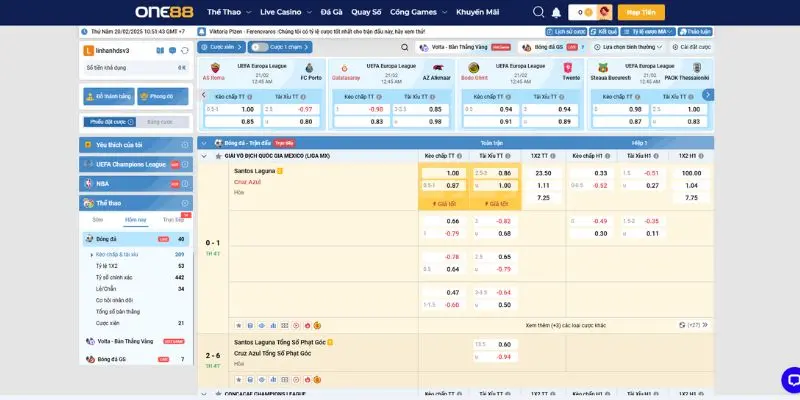
Task: Open Khuyến Mãi menu item
Action: (x=478, y=12)
